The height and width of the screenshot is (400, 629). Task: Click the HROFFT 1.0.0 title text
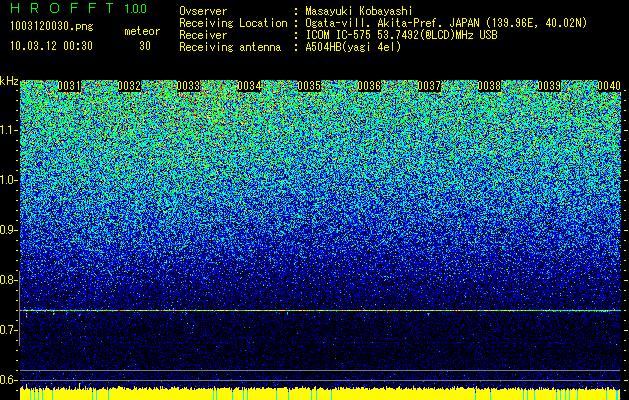click(x=78, y=8)
